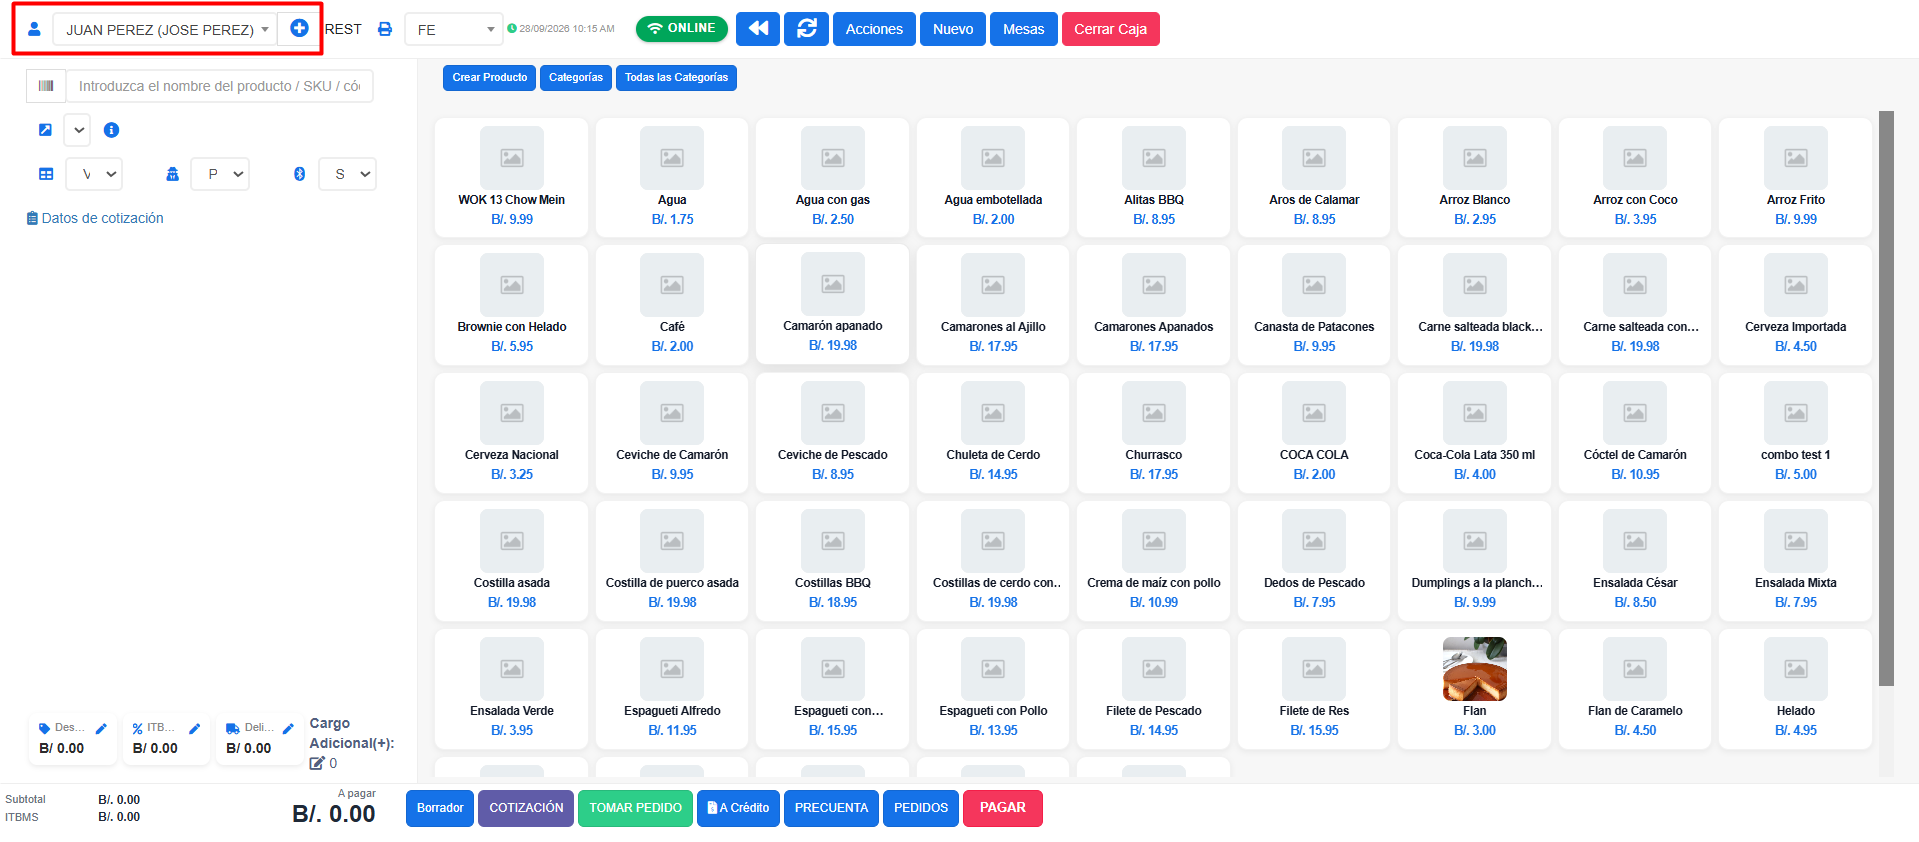This screenshot has height=842, width=1919.
Task: Focus the product name / SKU search field
Action: click(219, 86)
